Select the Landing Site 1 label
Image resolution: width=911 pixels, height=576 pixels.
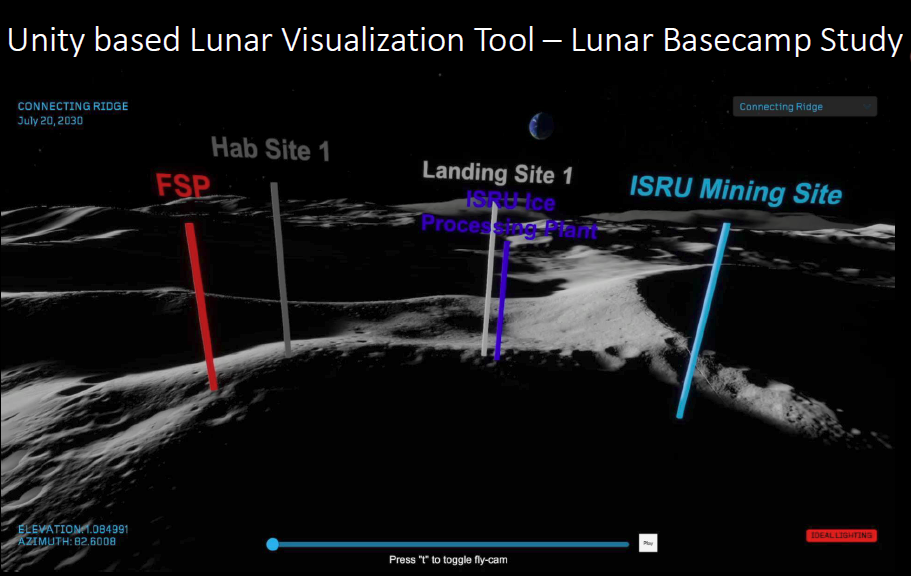(497, 172)
